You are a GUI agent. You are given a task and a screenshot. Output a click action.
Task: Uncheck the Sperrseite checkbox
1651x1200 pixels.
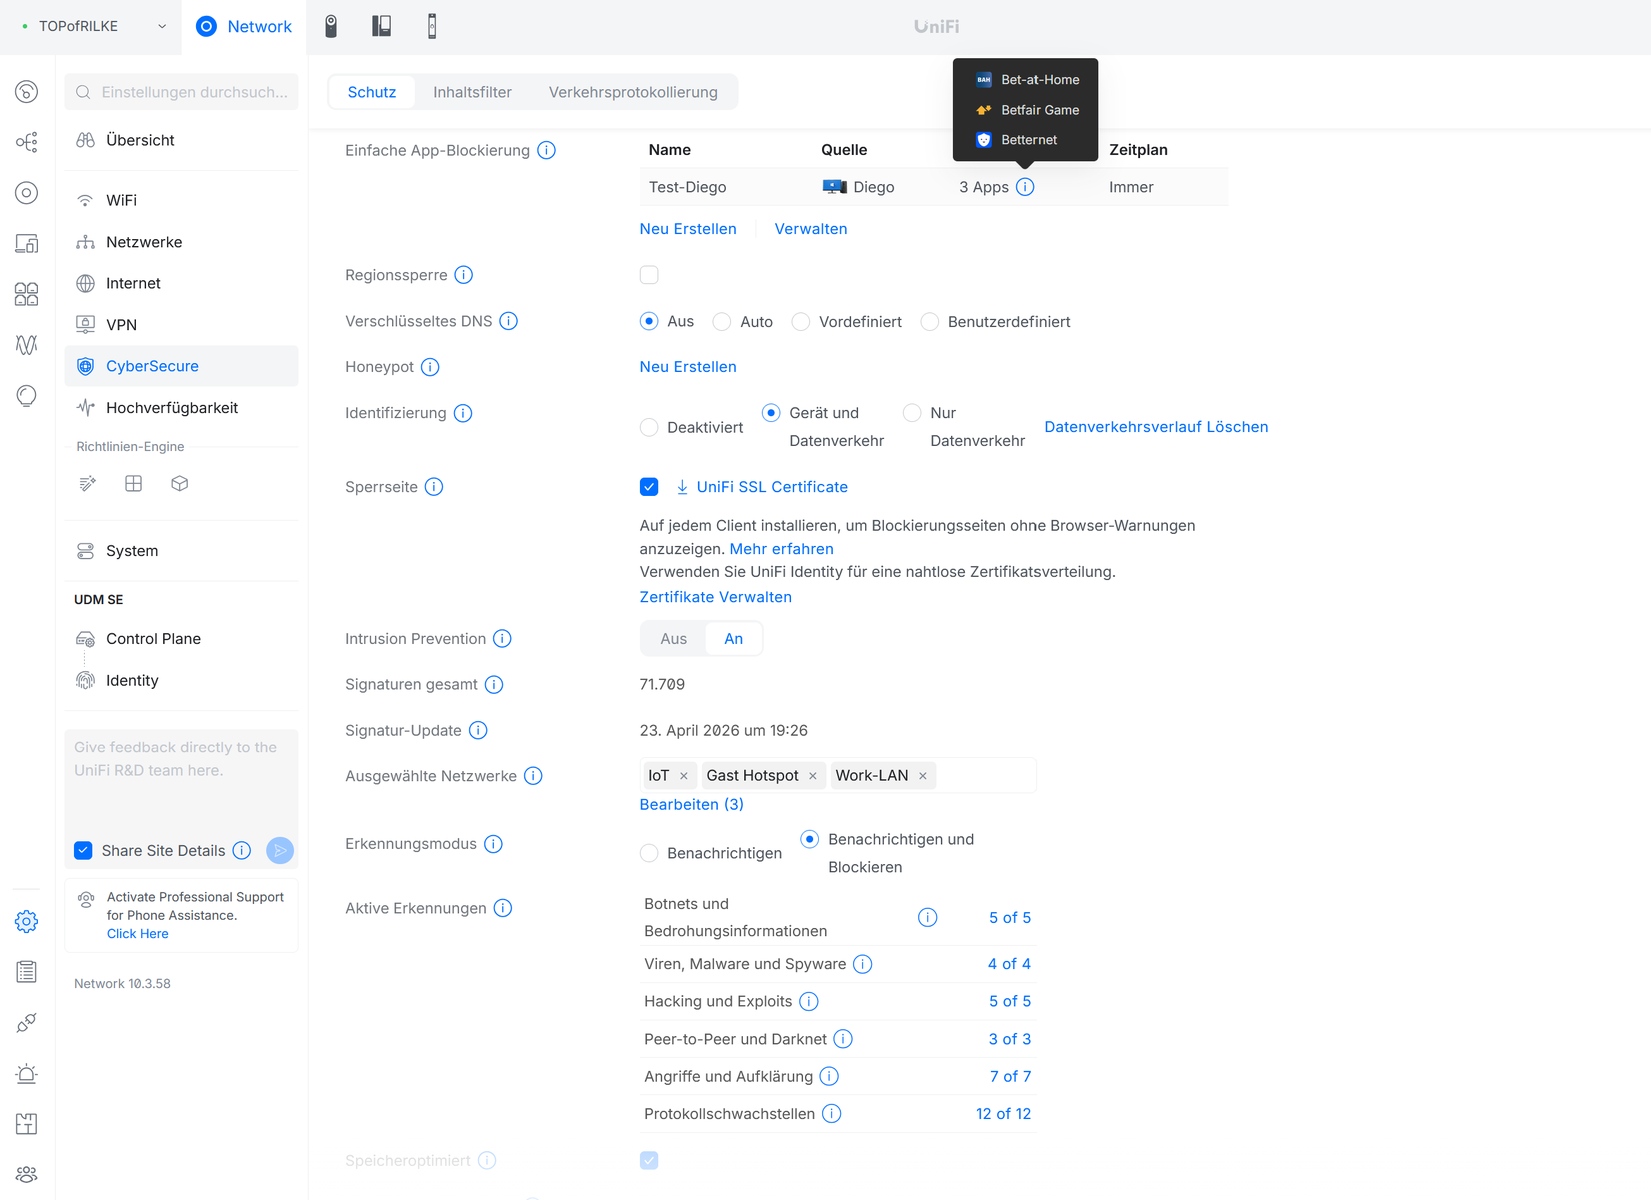pos(649,487)
